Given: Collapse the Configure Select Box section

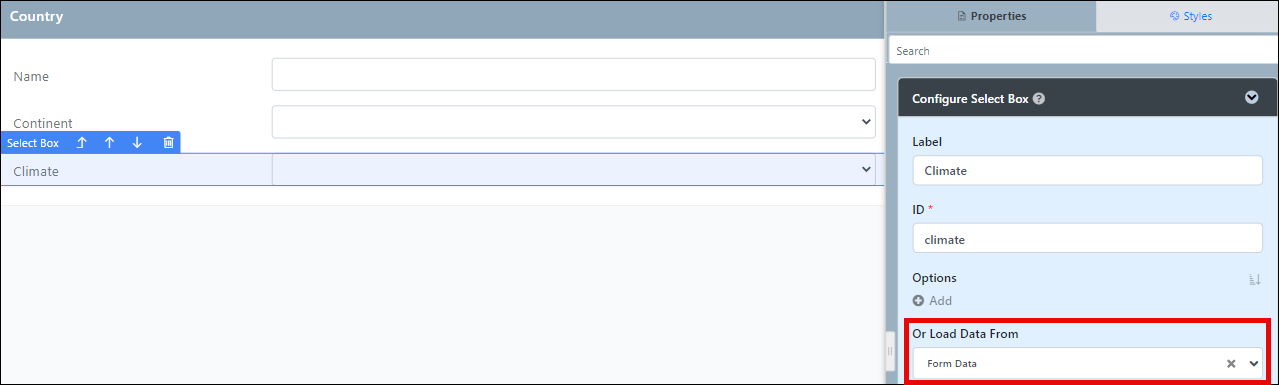Looking at the screenshot, I should click(x=1250, y=98).
